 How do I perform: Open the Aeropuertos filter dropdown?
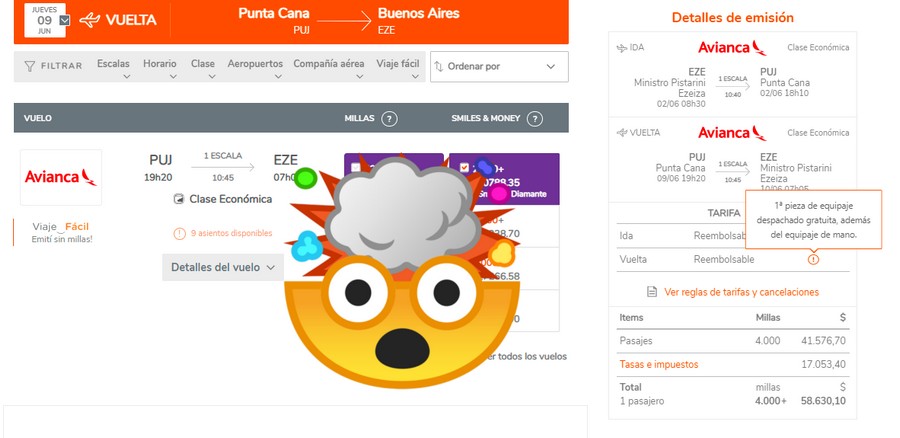click(255, 67)
